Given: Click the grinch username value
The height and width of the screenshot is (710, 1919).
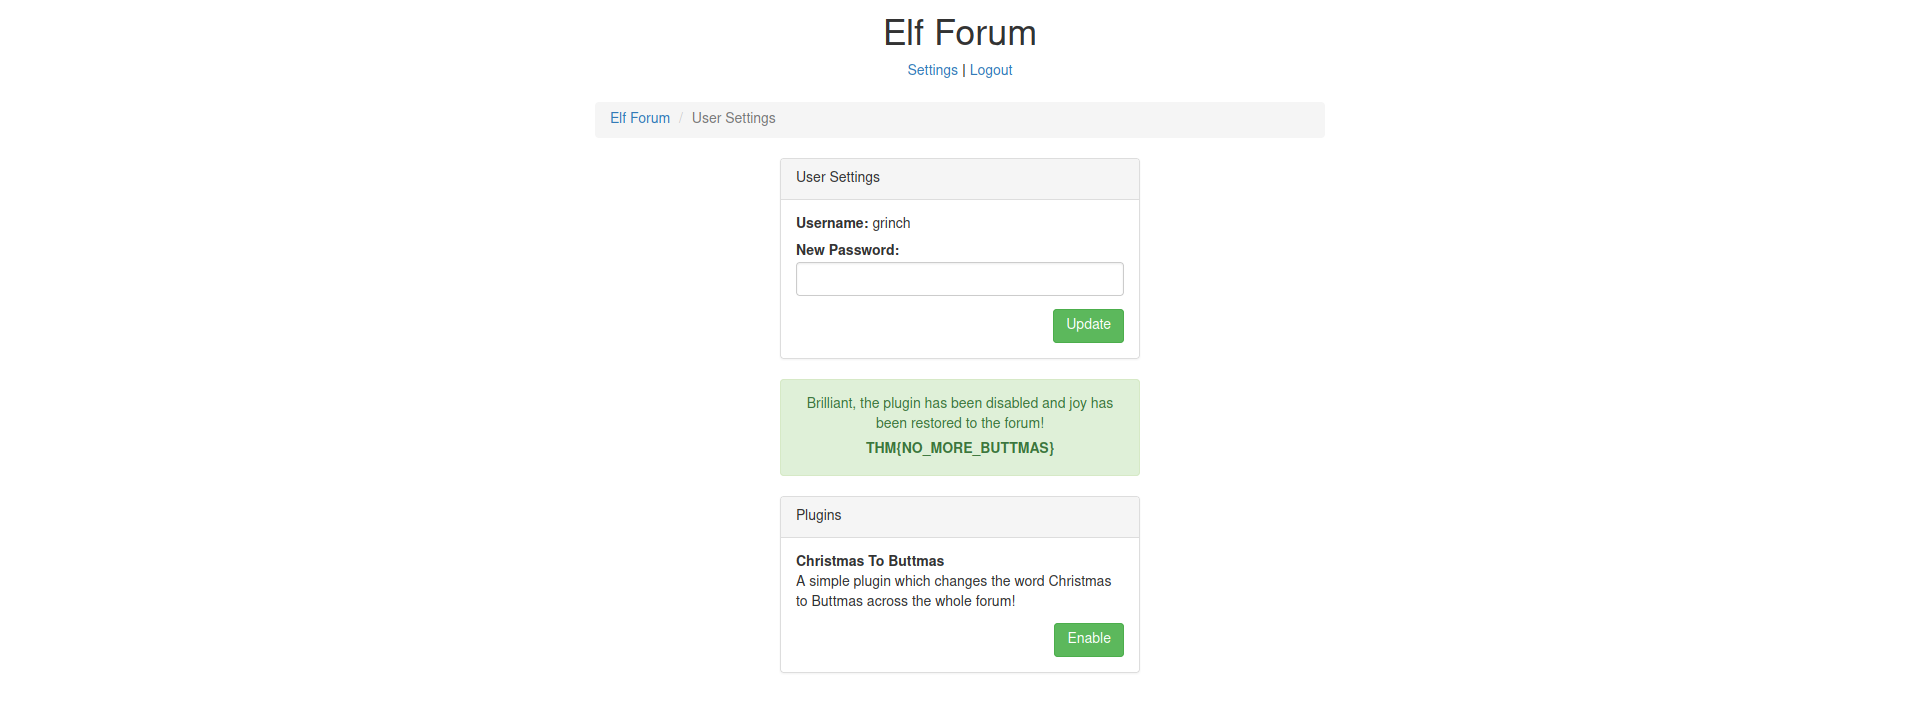Looking at the screenshot, I should [891, 223].
